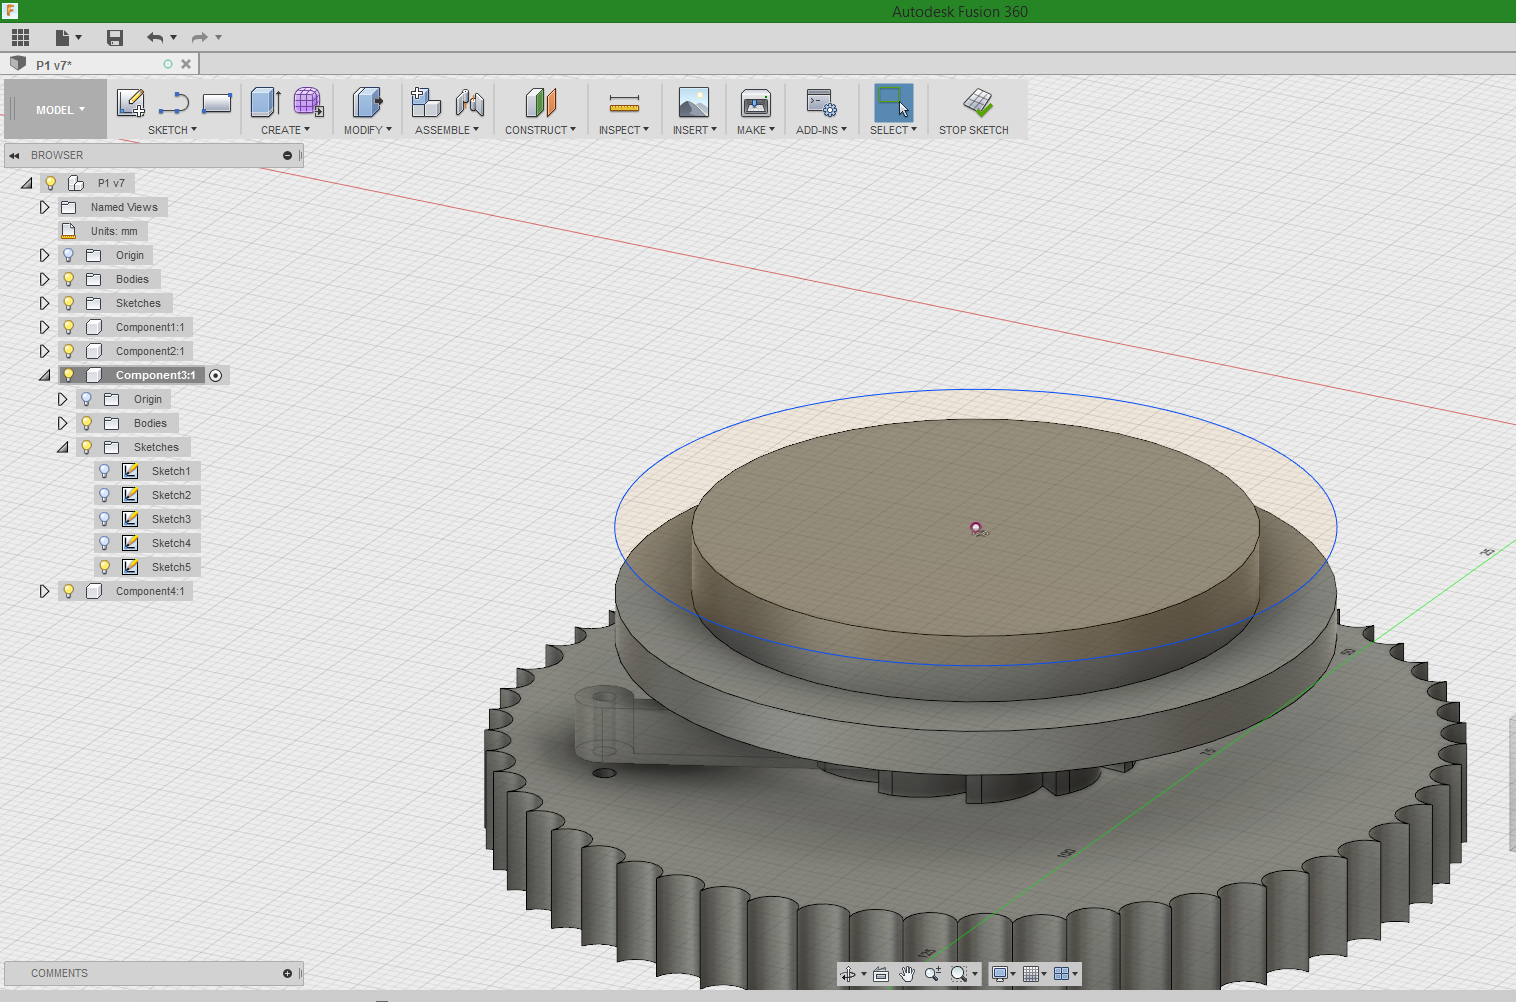Image resolution: width=1516 pixels, height=1002 pixels.
Task: Open the File menu icon
Action: click(63, 37)
